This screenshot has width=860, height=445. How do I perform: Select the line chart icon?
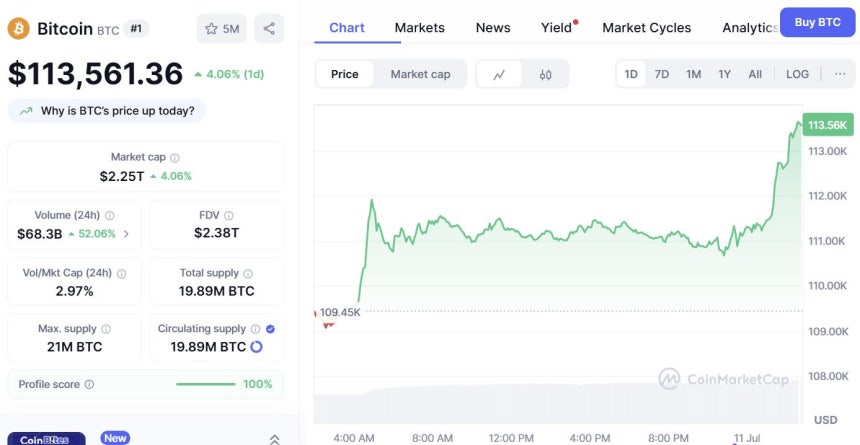(499, 74)
